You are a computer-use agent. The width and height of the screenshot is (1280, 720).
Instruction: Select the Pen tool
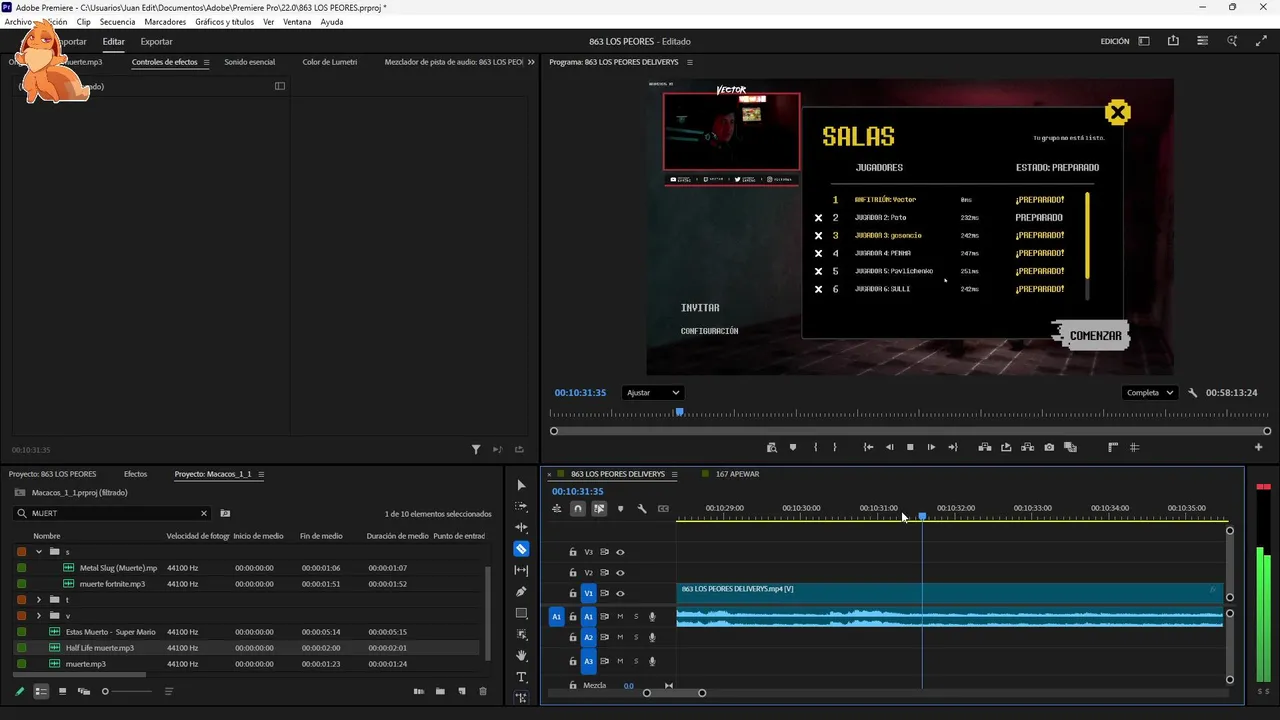(x=521, y=592)
